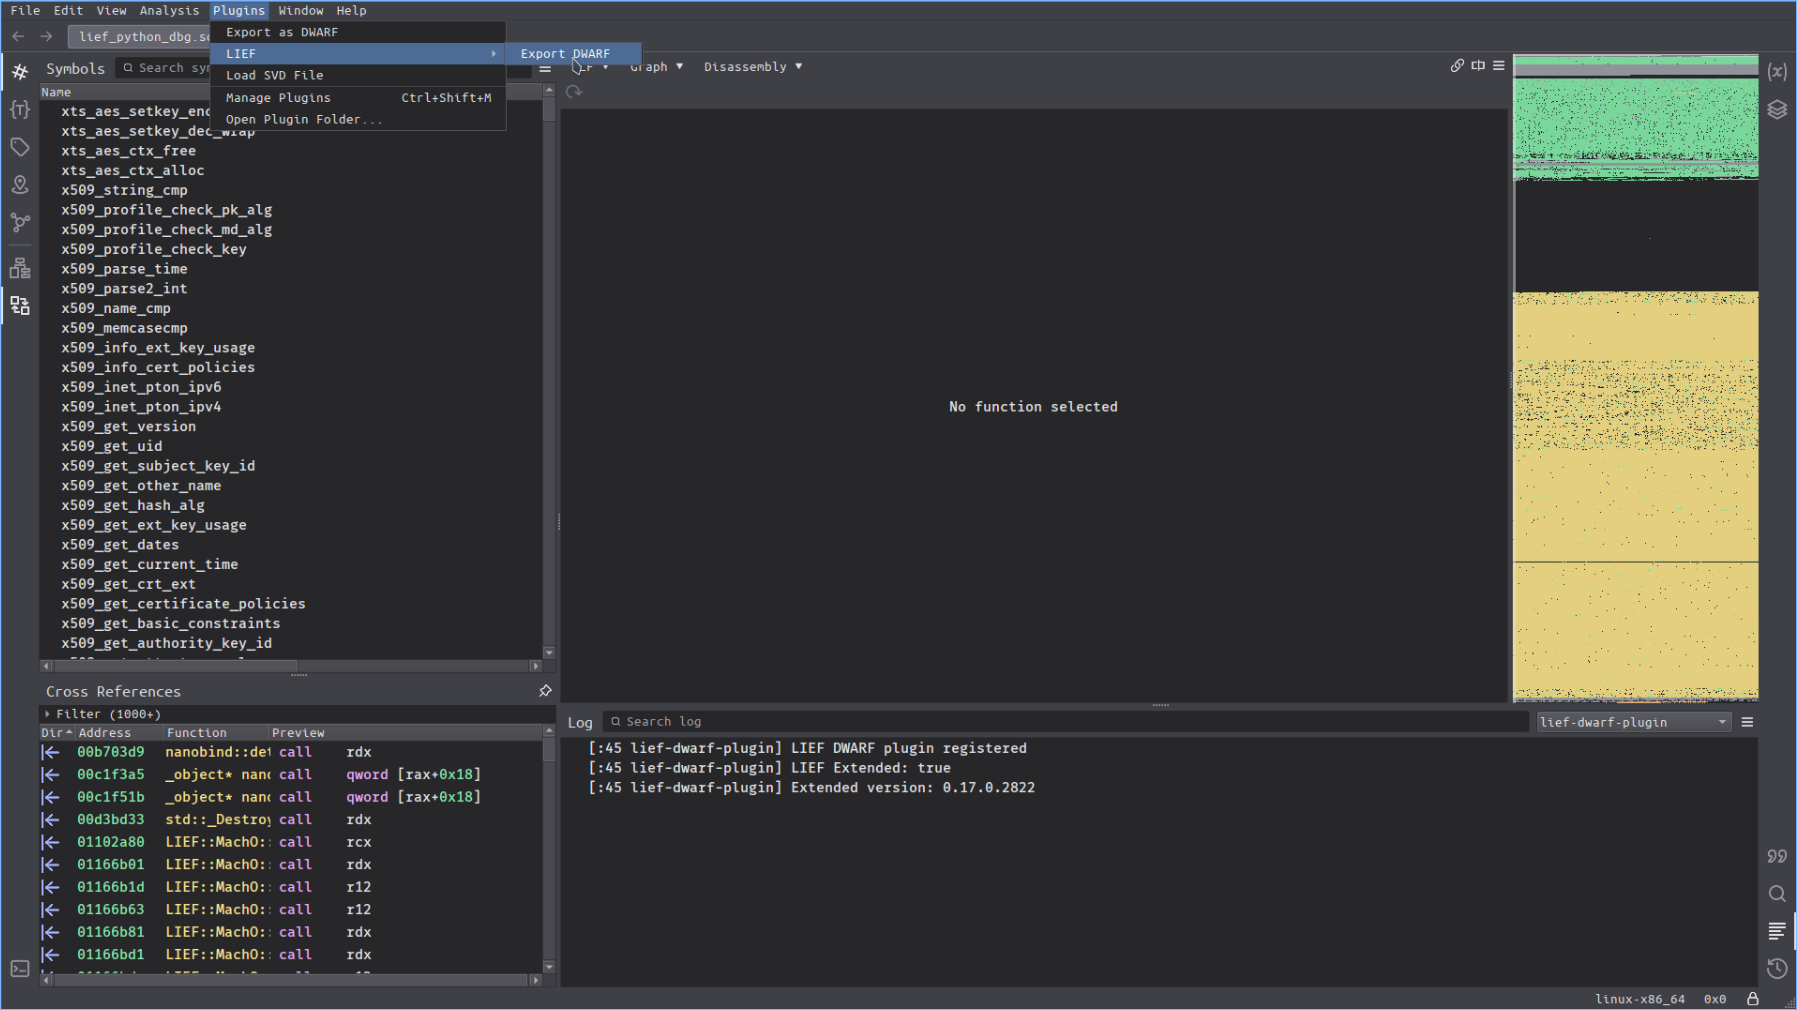The height and width of the screenshot is (1010, 1797).
Task: Open the stacked layers sidebar icon
Action: 1777,109
